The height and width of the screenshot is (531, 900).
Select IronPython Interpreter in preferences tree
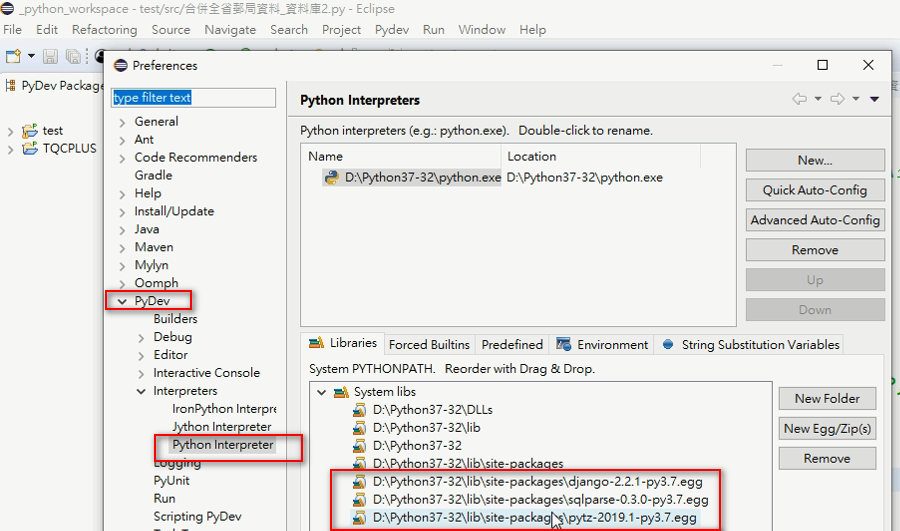click(224, 409)
